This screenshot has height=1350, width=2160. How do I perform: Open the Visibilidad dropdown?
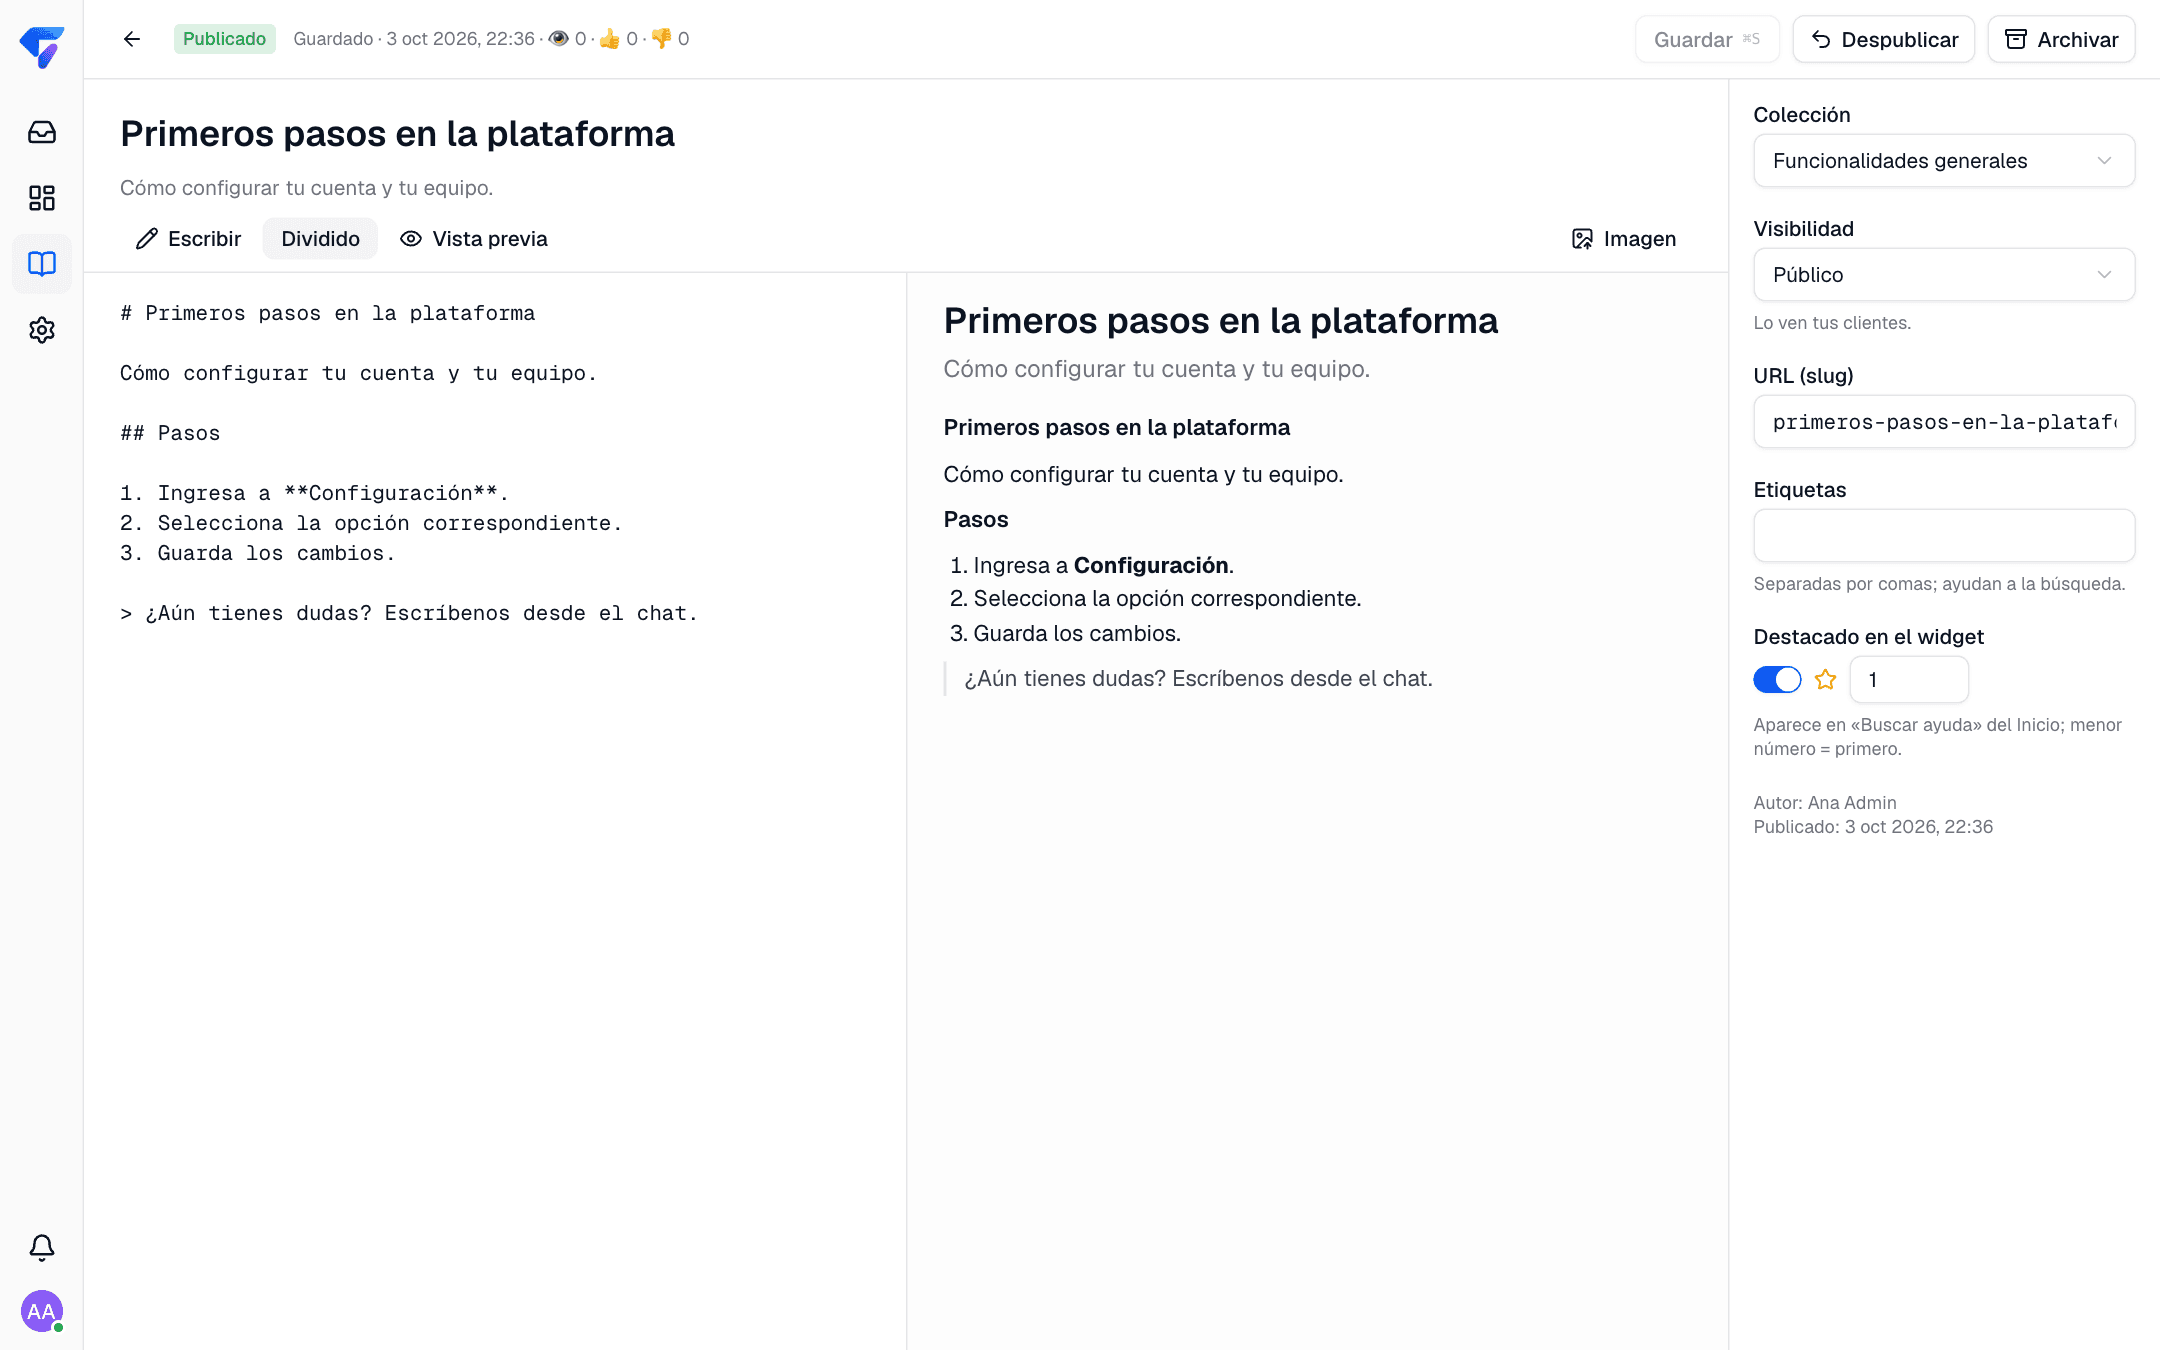(1944, 275)
